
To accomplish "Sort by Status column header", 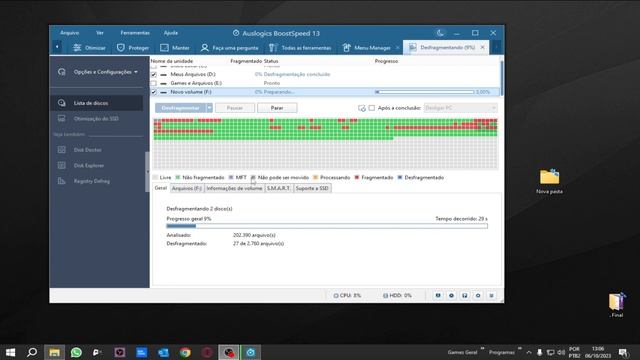I will [x=271, y=61].
